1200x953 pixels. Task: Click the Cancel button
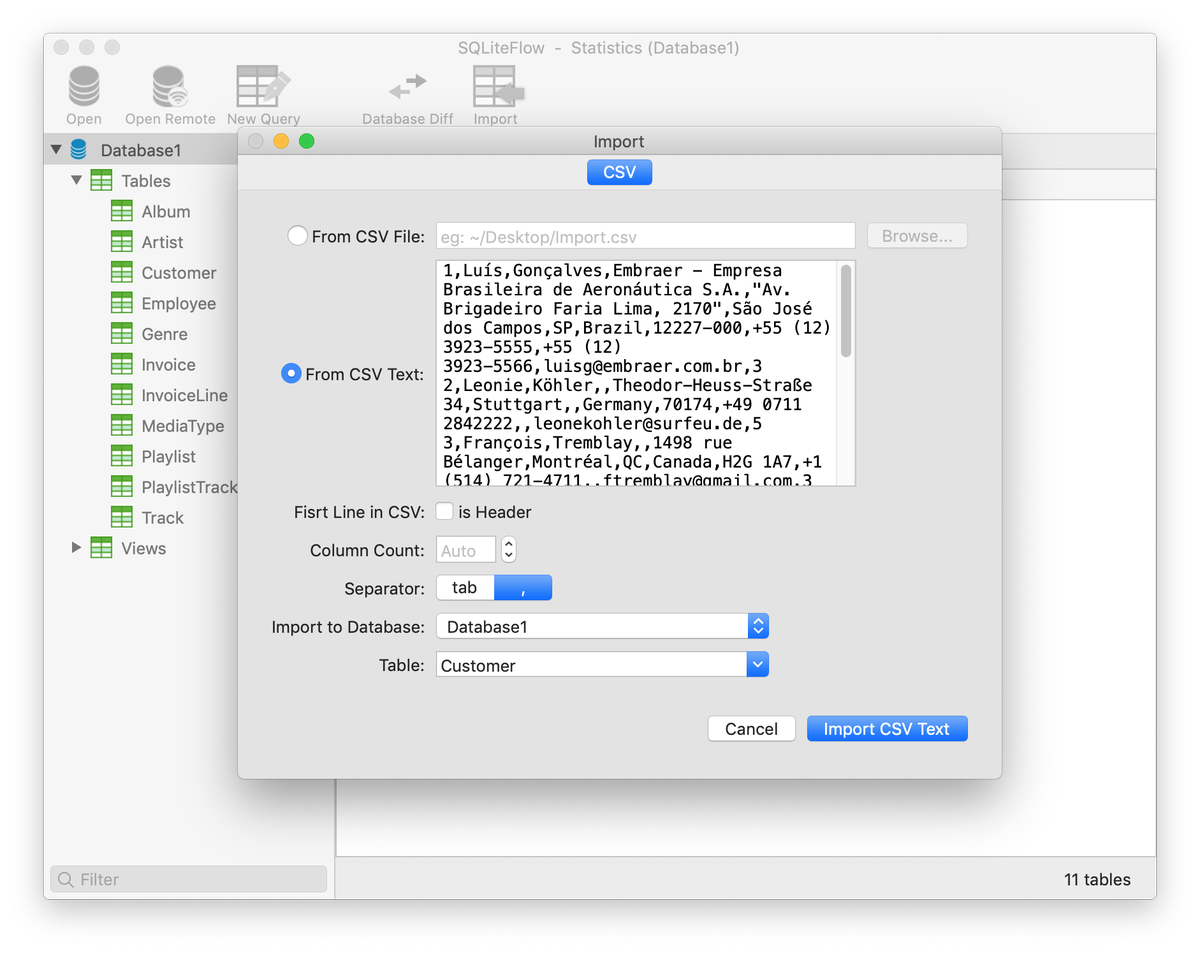[x=751, y=729]
